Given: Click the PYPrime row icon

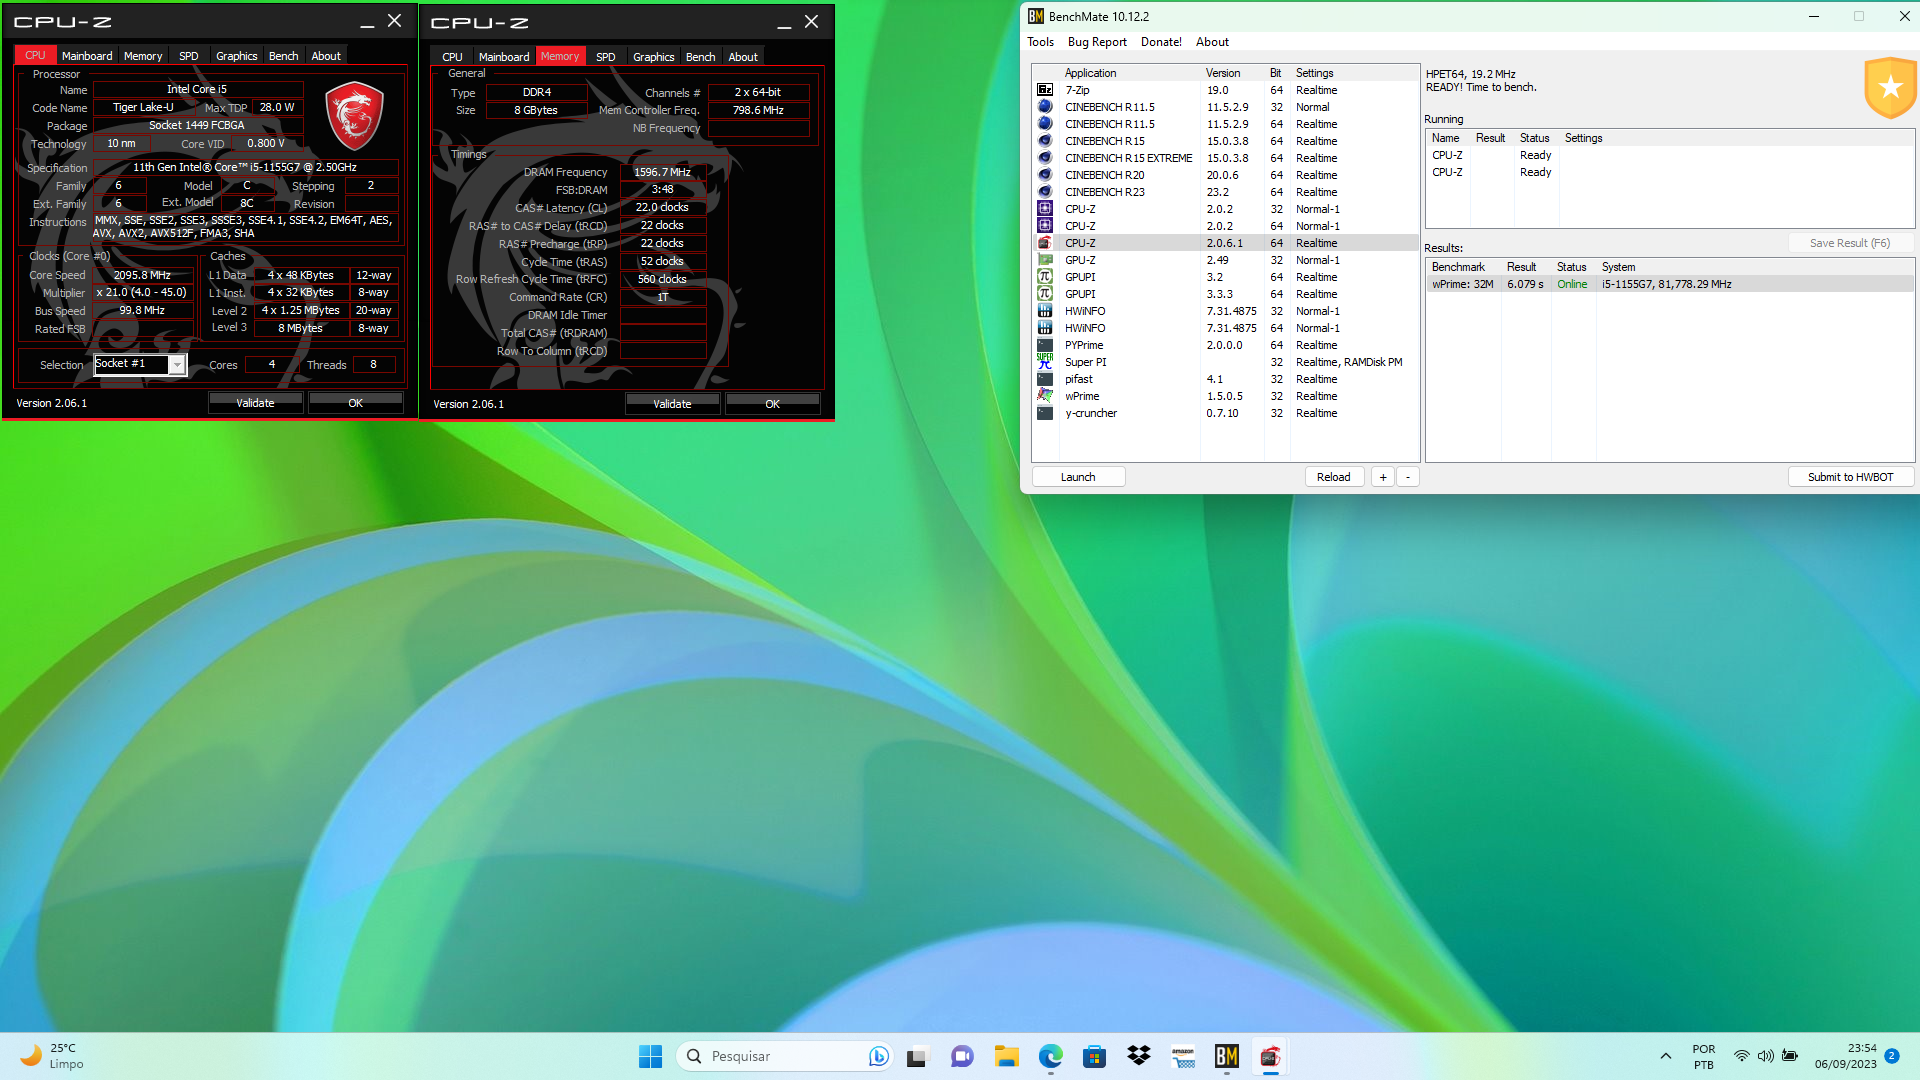Looking at the screenshot, I should [1045, 345].
